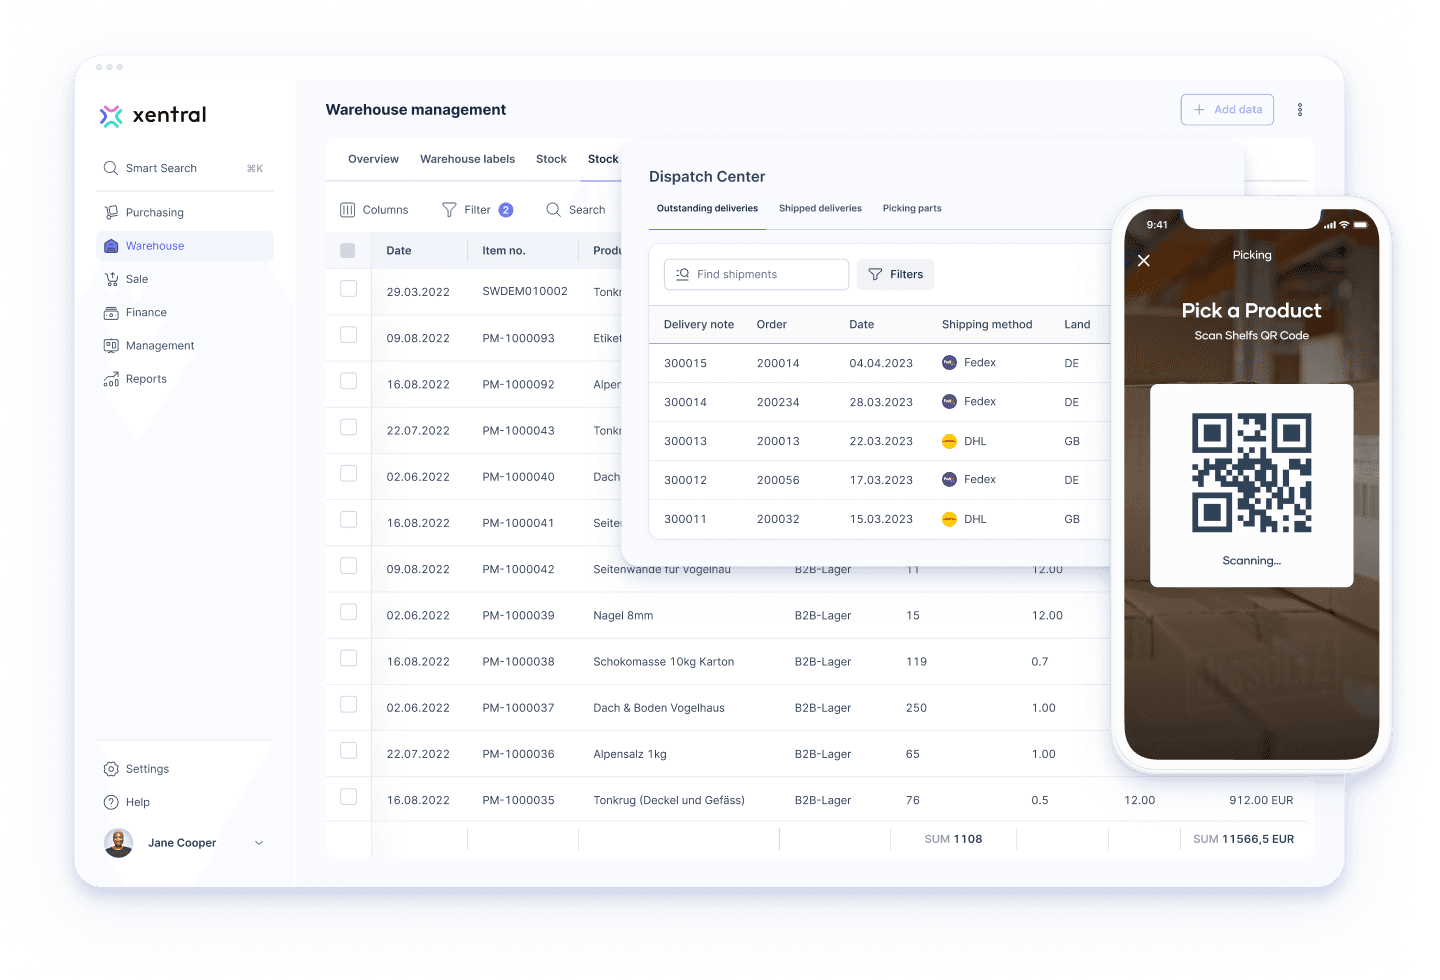Check the row for SWDEM010002
1440x980 pixels.
(x=348, y=289)
